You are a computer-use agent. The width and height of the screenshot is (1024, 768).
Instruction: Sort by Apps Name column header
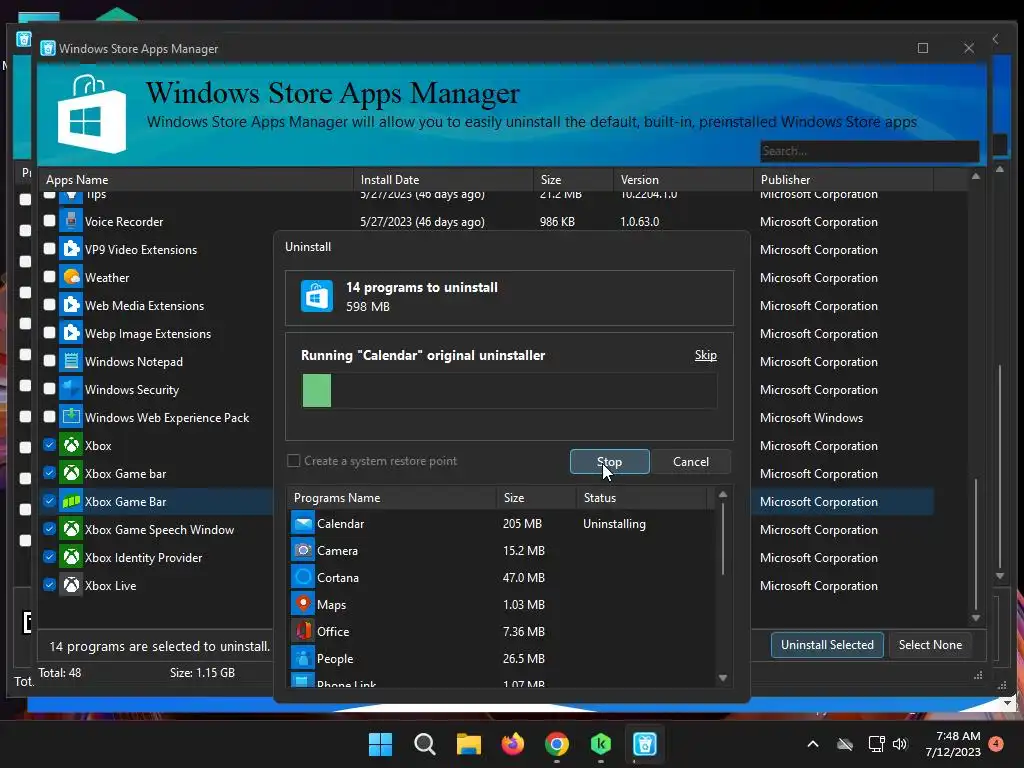pos(196,180)
